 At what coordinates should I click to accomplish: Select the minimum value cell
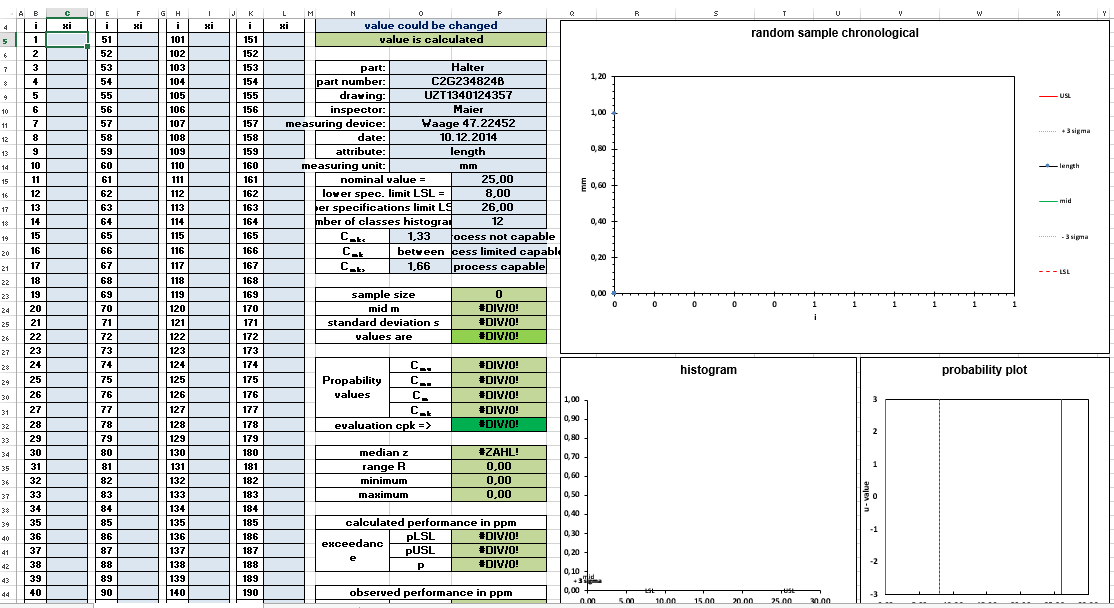(499, 481)
